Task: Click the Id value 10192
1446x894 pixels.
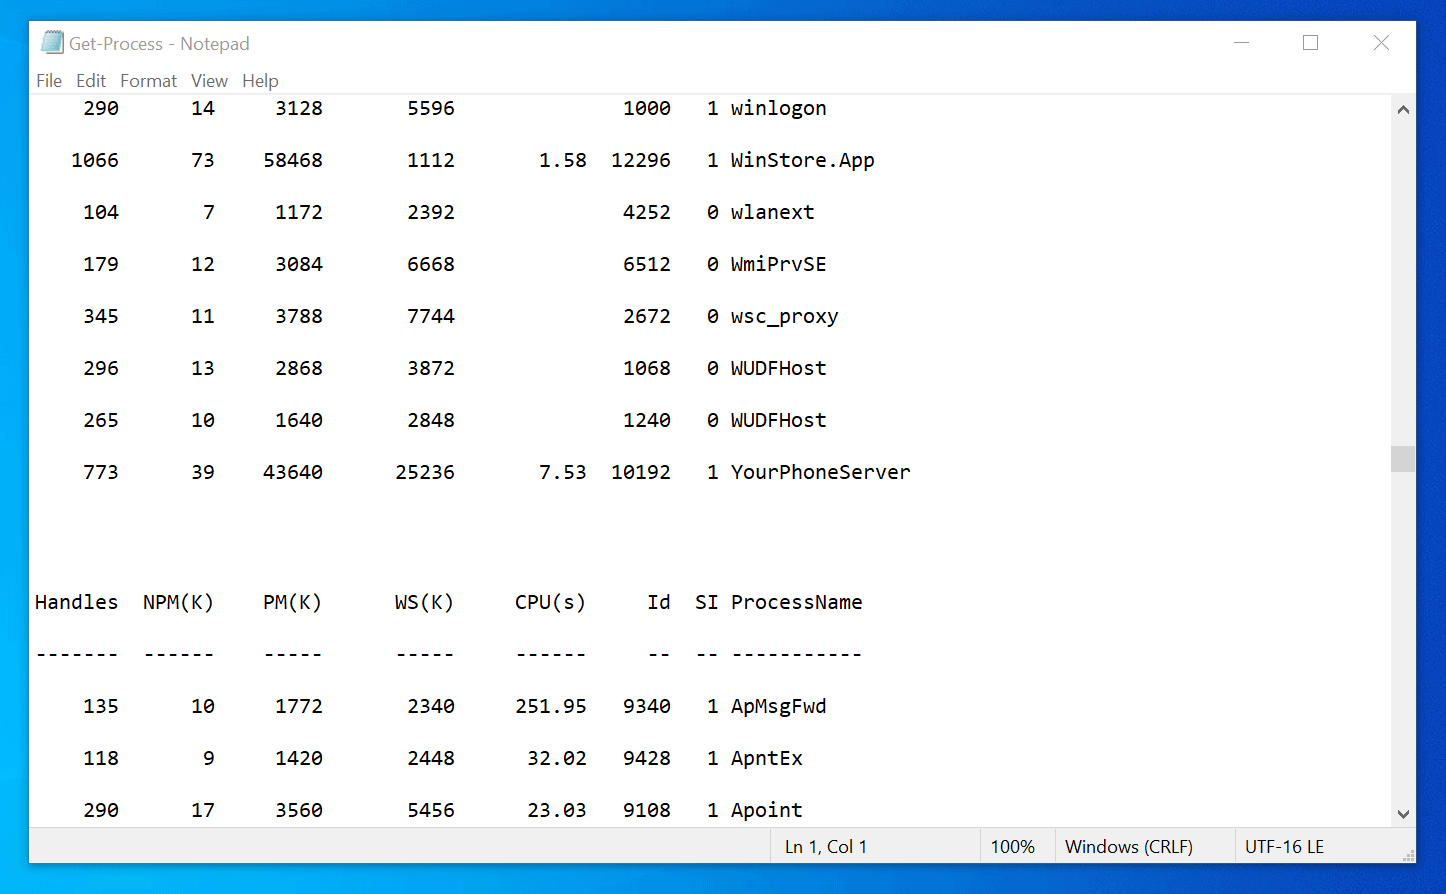Action: 641,472
